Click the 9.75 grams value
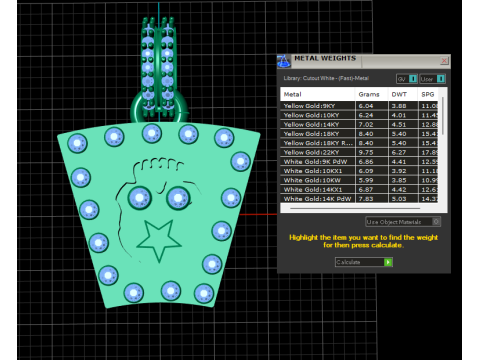480x360 pixels. pos(366,152)
